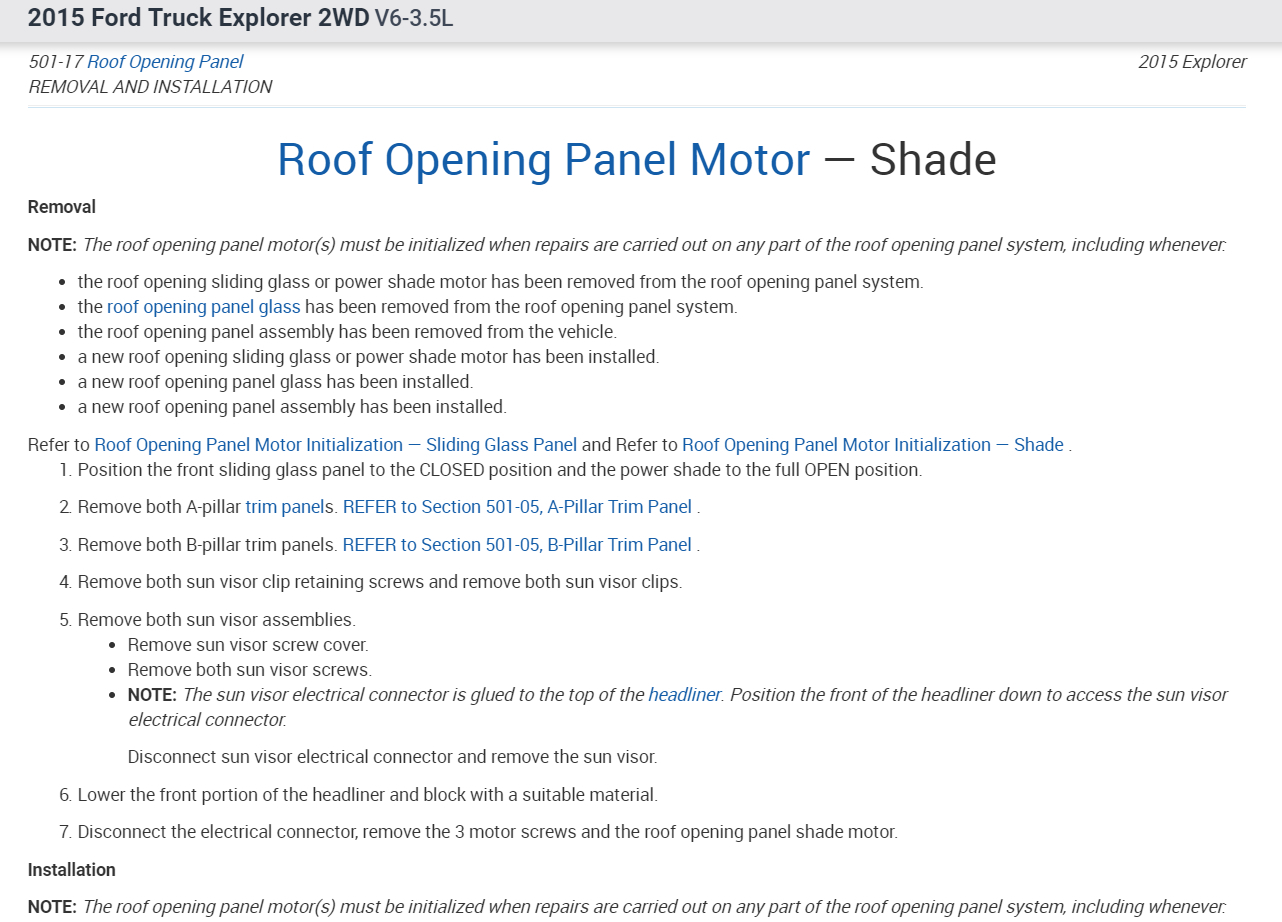
Task: Click the Remove sun visor screw cover bullet
Action: click(248, 645)
